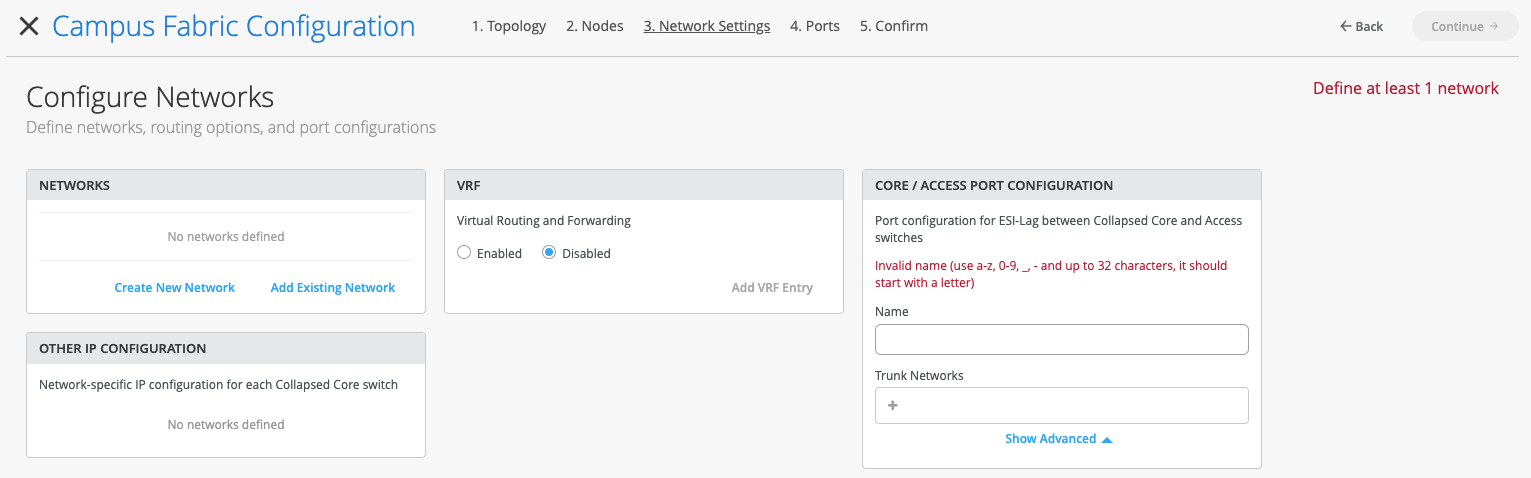1531x478 pixels.
Task: Click the Back button
Action: 1361,27
